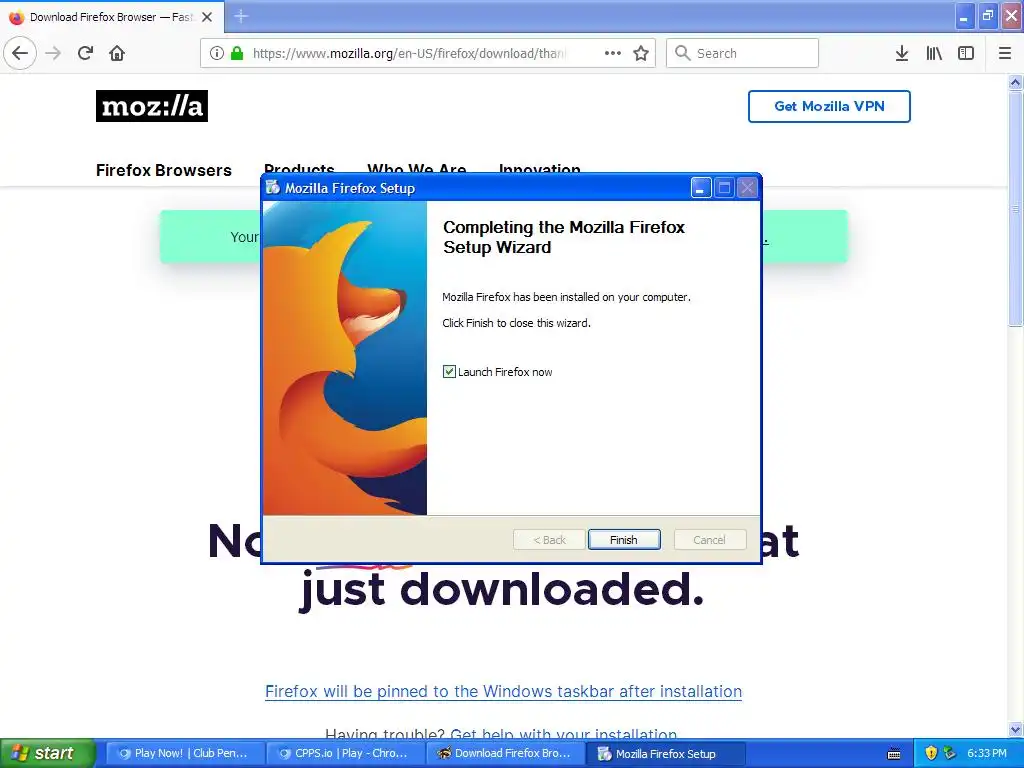Click Get Mozilla VPN button

coord(829,106)
